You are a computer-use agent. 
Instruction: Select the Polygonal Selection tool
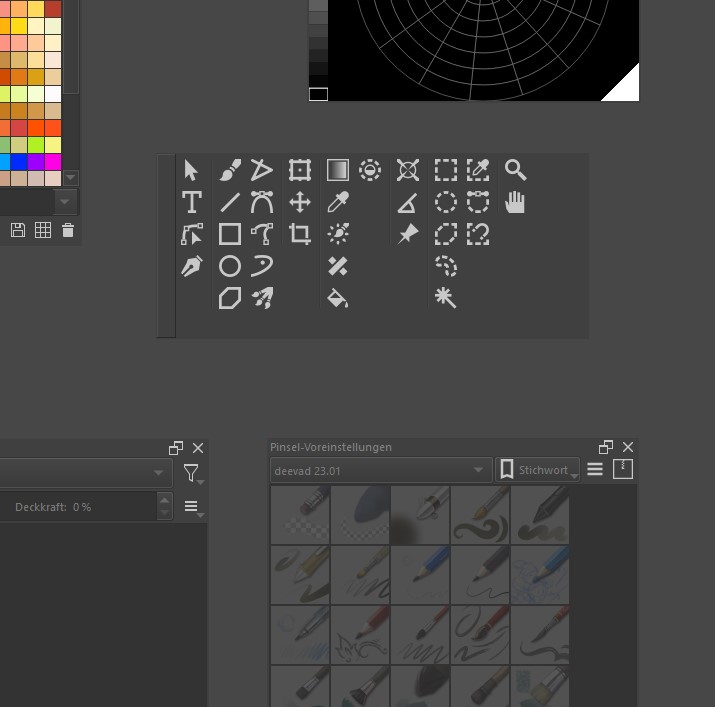coord(446,234)
